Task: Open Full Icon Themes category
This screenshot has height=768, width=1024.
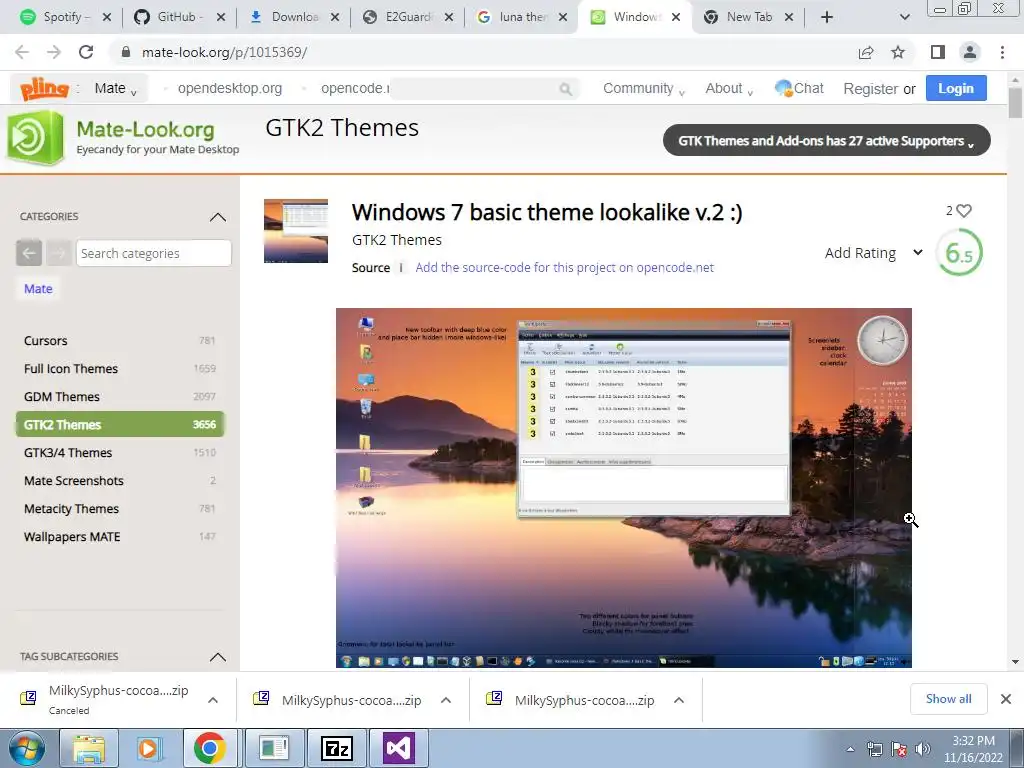Action: 120,369
